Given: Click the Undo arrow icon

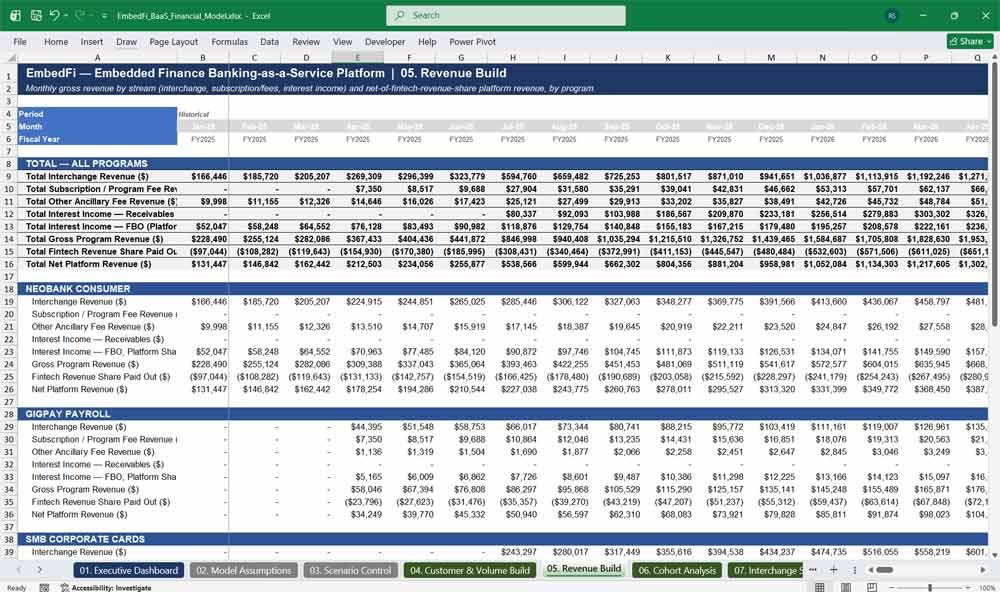Looking at the screenshot, I should click(x=54, y=15).
